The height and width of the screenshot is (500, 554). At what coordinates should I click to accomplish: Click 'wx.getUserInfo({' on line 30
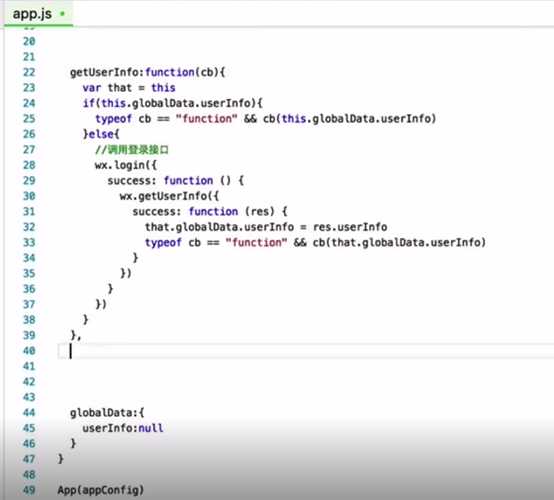coord(169,196)
